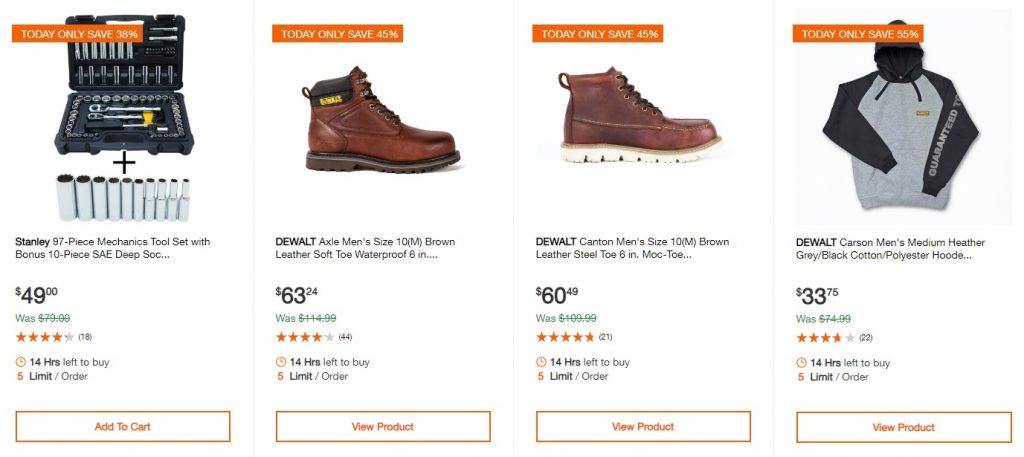Click the clock icon under DEWALT hoodie
The width and height of the screenshot is (1024, 457).
pyautogui.click(x=802, y=362)
